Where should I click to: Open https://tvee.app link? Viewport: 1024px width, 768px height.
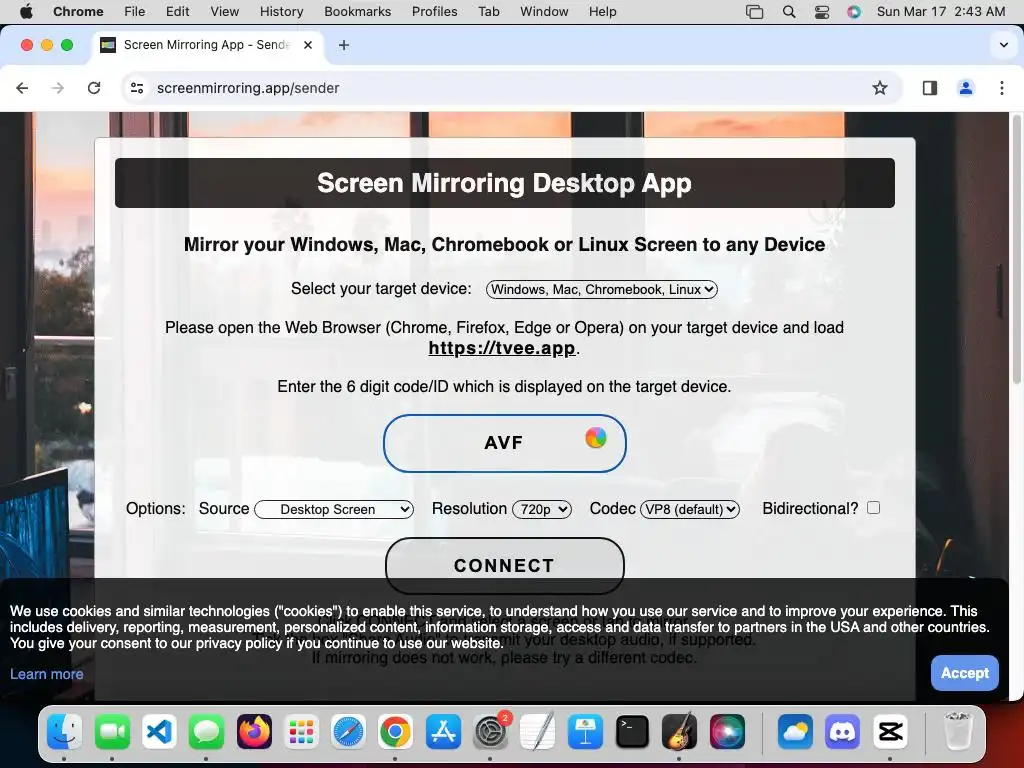[x=502, y=348]
